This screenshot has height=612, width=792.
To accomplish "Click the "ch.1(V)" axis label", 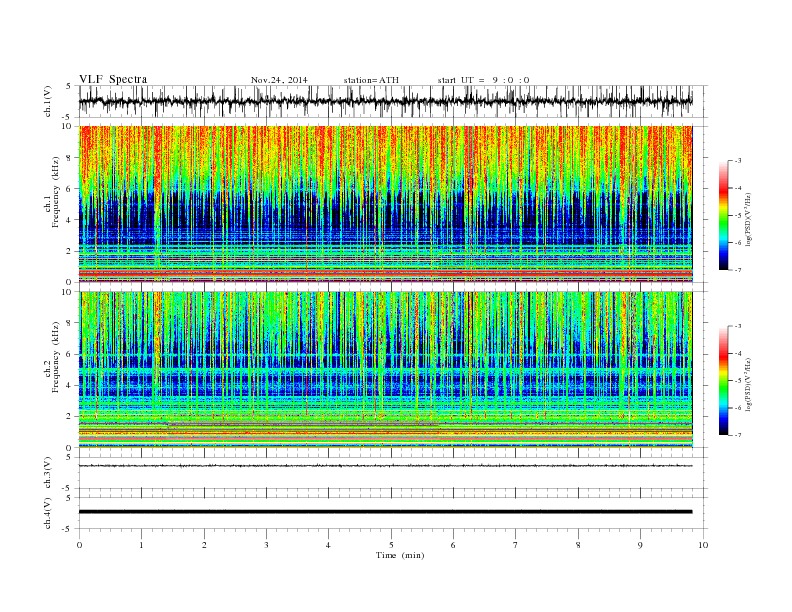I will coord(48,101).
